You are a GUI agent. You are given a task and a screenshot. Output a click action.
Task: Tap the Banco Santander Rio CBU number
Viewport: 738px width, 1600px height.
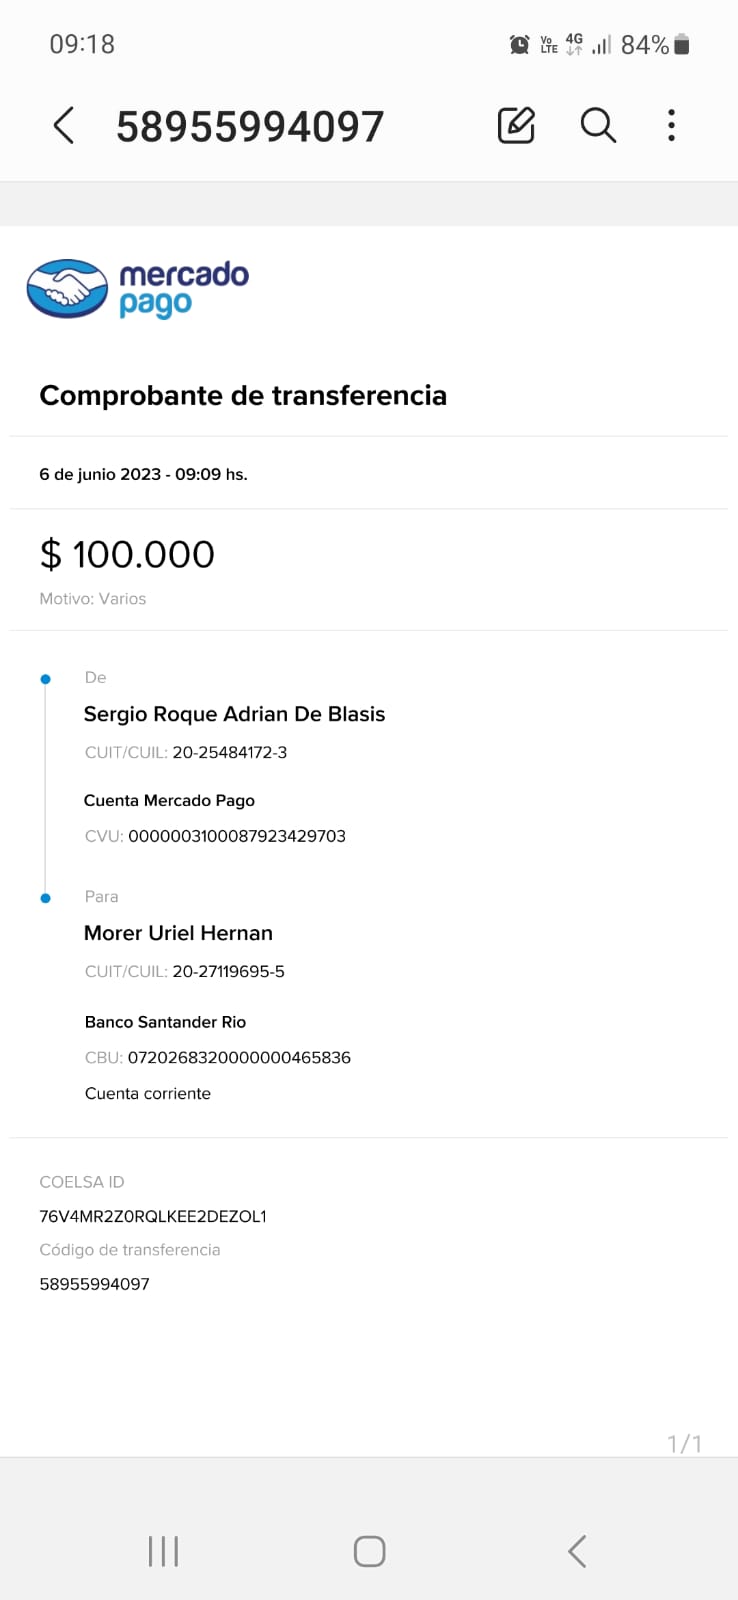[x=239, y=1058]
